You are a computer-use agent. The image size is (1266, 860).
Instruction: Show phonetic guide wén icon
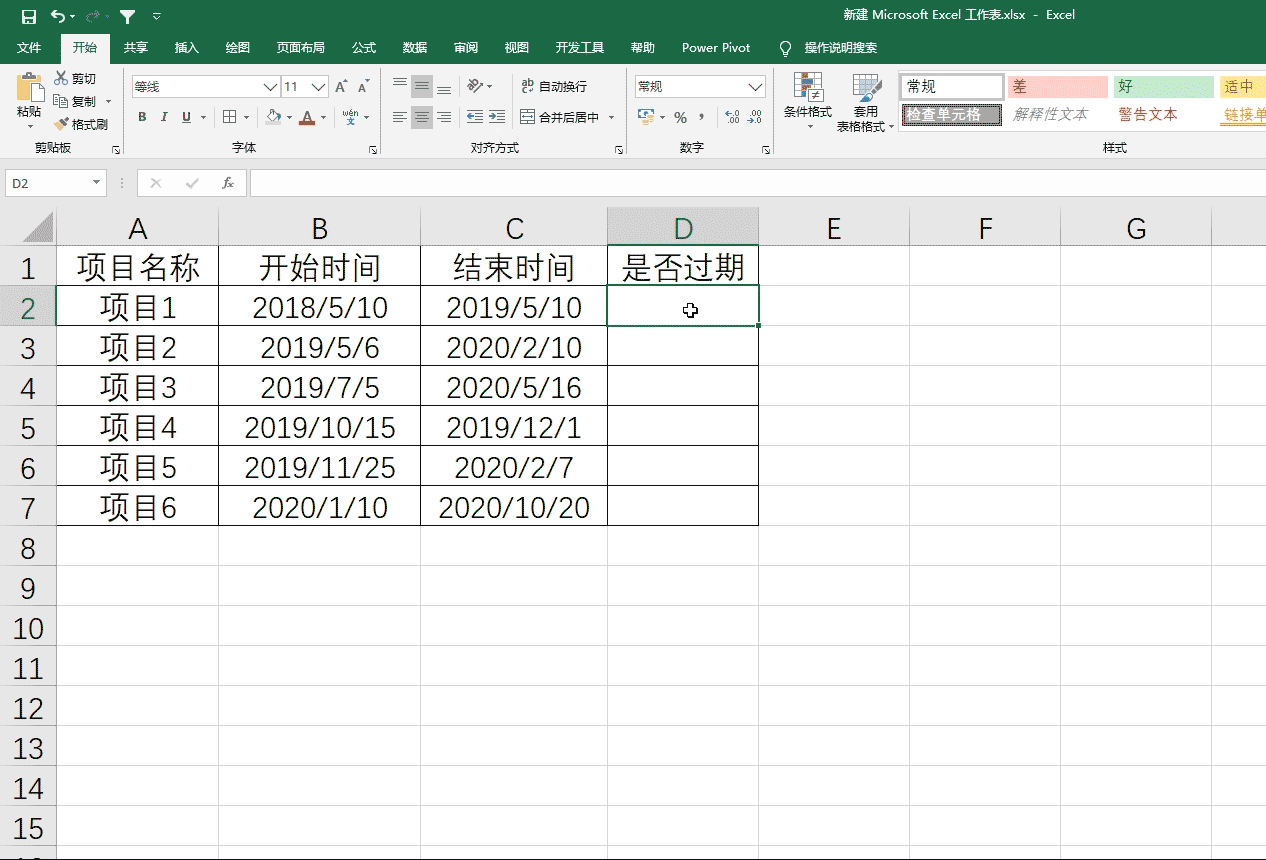pos(351,118)
